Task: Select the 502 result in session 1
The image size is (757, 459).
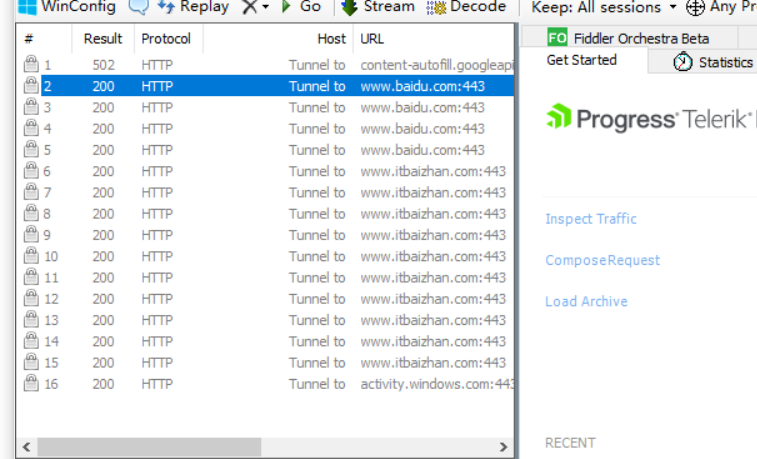Action: pyautogui.click(x=103, y=65)
